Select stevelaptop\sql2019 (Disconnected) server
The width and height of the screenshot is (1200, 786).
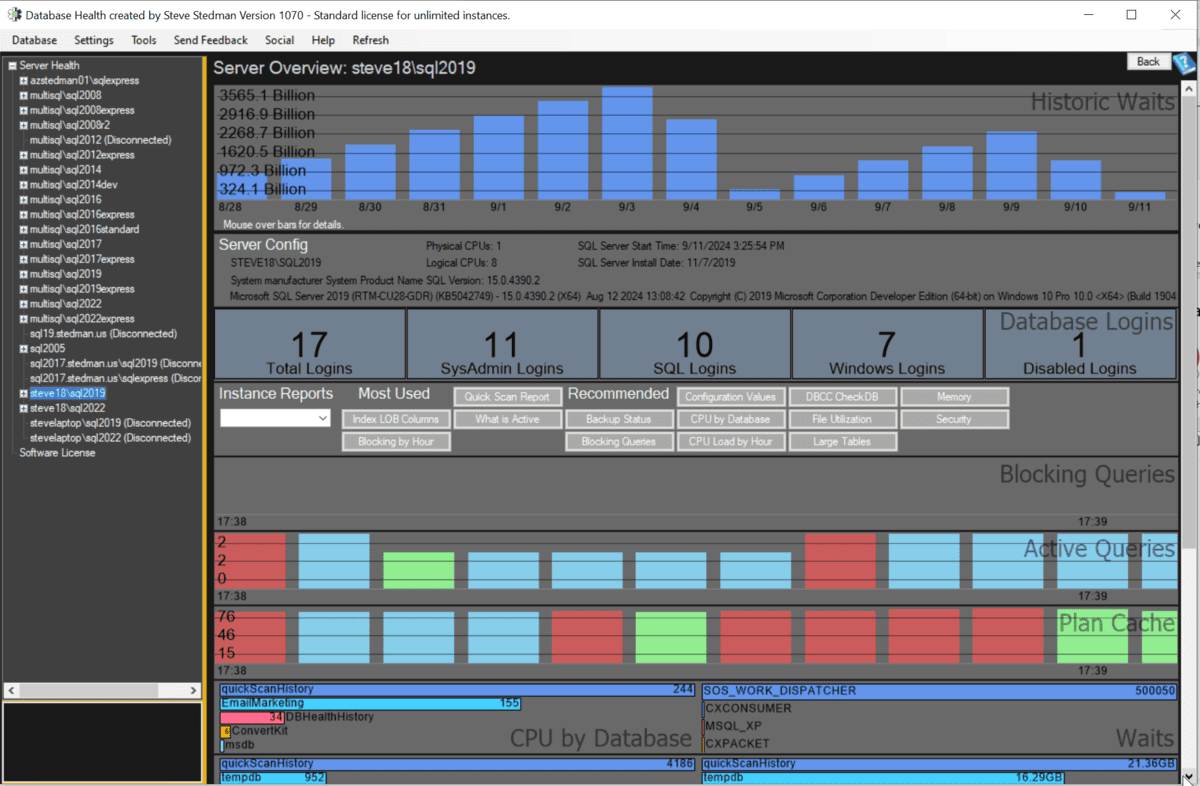pos(110,423)
